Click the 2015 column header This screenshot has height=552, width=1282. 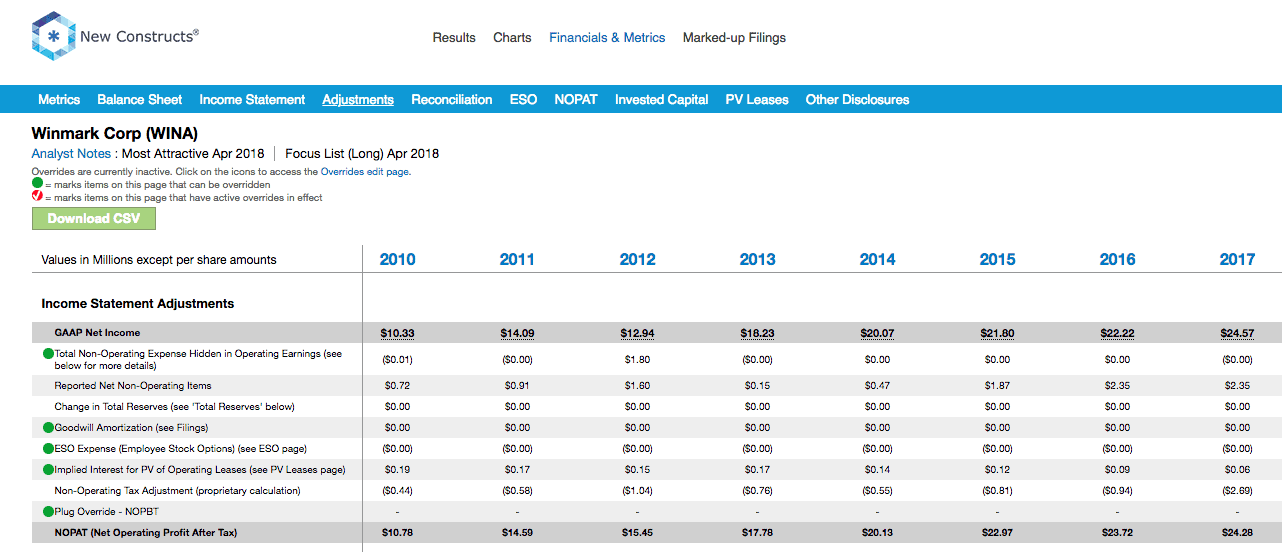pos(997,259)
